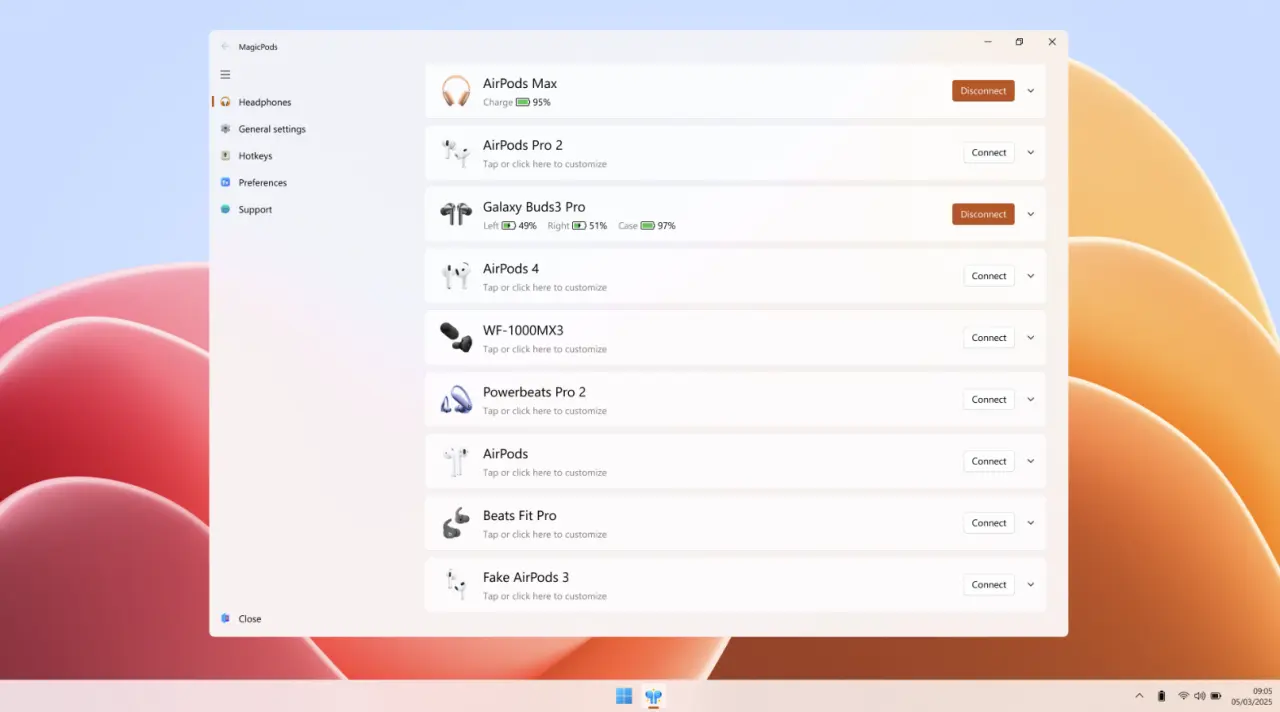The width and height of the screenshot is (1280, 712).
Task: Click customize hint under AirPods Pro 2
Action: [545, 164]
